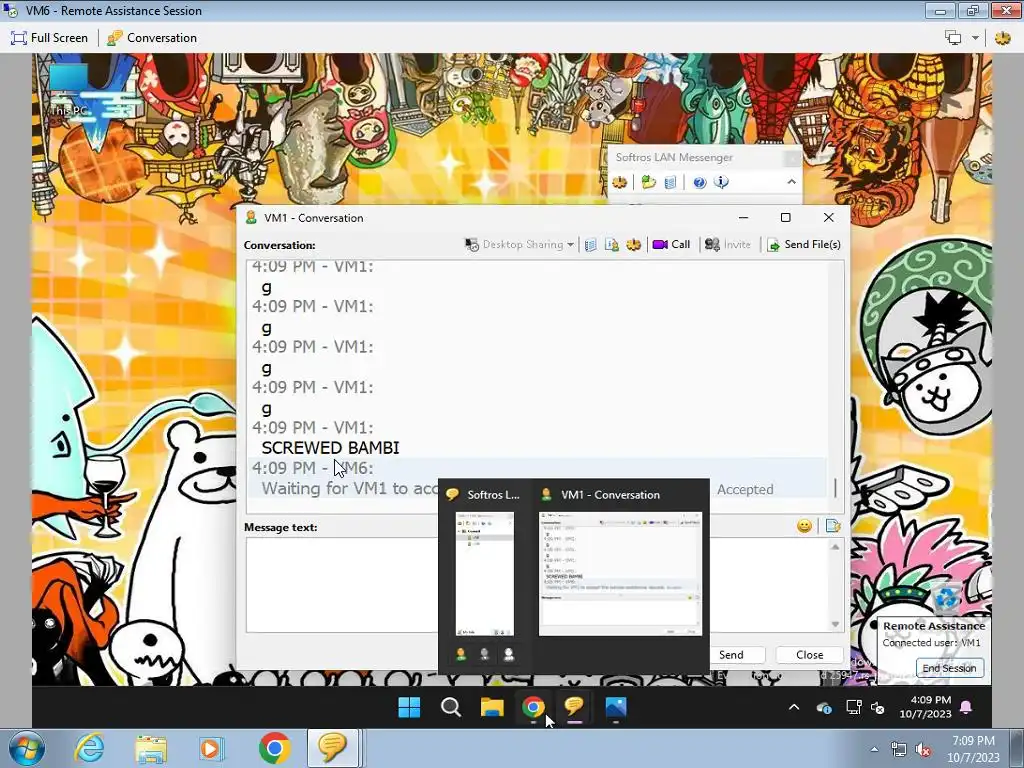Open Search on the remote taskbar

pyautogui.click(x=451, y=707)
